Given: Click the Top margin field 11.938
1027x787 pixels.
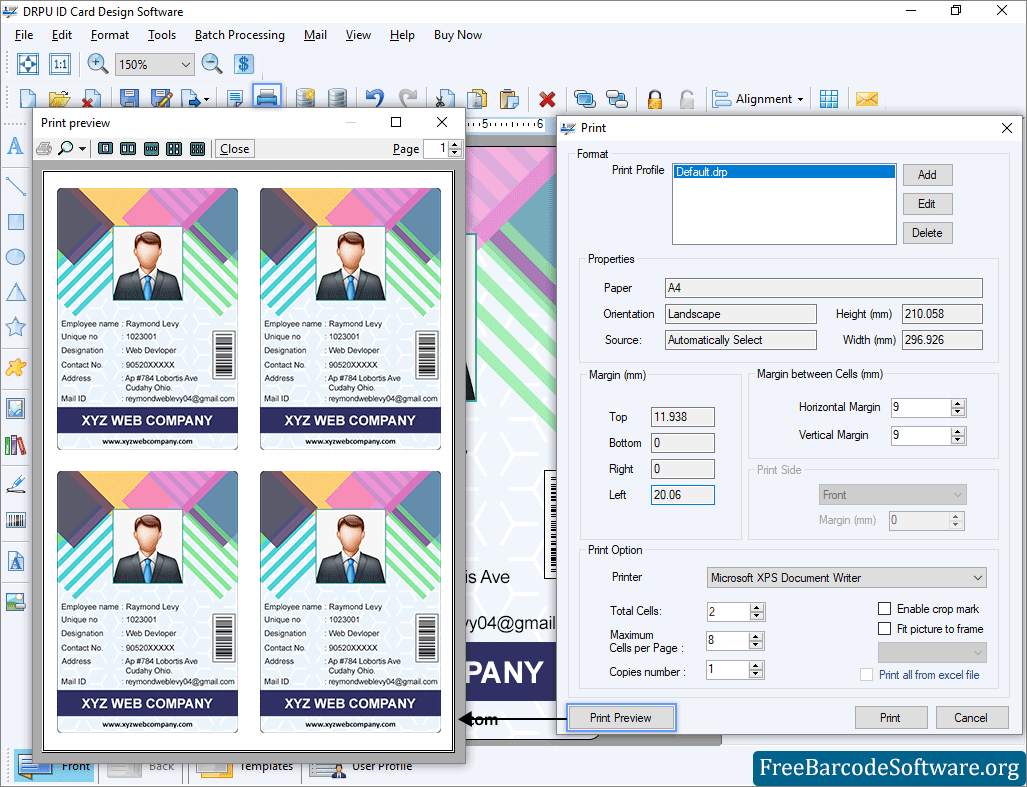Looking at the screenshot, I should [x=682, y=416].
